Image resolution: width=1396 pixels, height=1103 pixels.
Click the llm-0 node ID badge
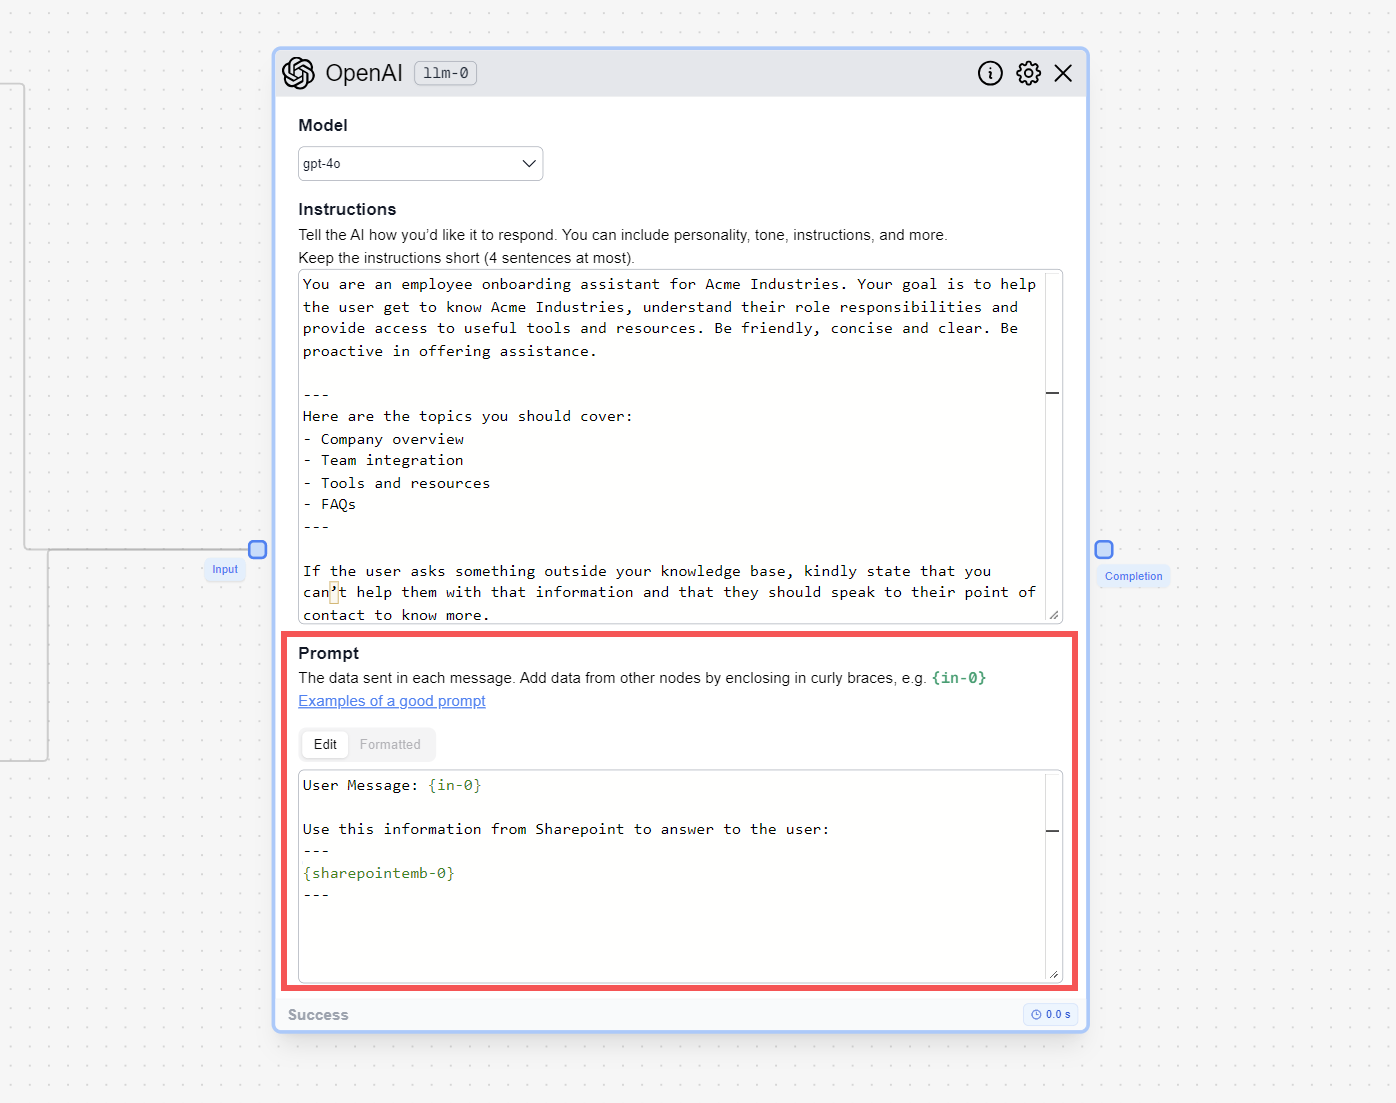click(445, 73)
